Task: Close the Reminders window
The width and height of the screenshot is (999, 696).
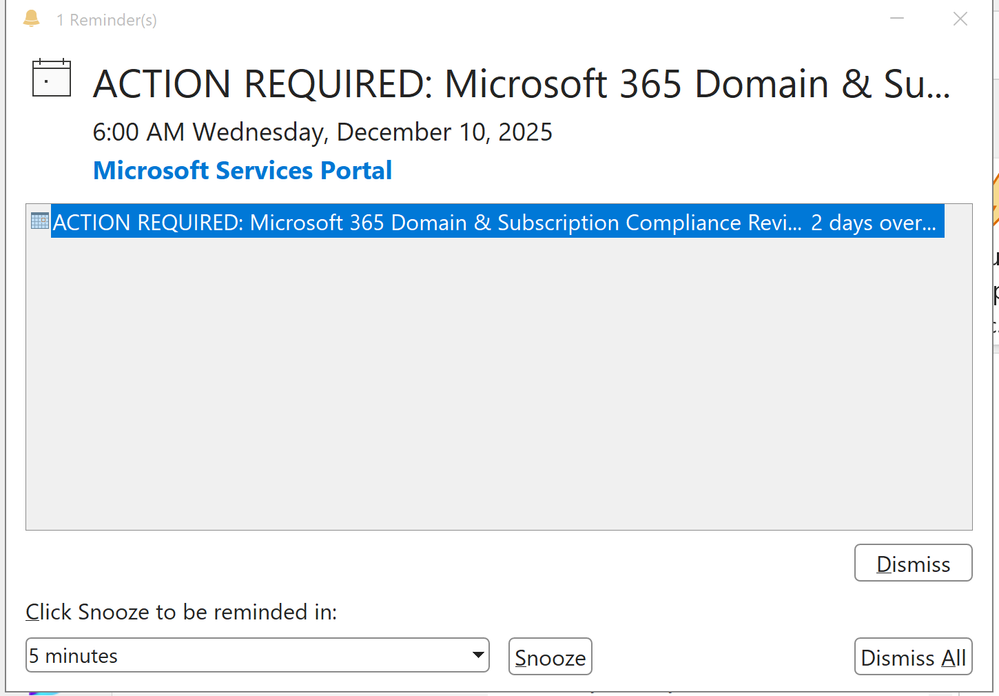Action: tap(960, 19)
